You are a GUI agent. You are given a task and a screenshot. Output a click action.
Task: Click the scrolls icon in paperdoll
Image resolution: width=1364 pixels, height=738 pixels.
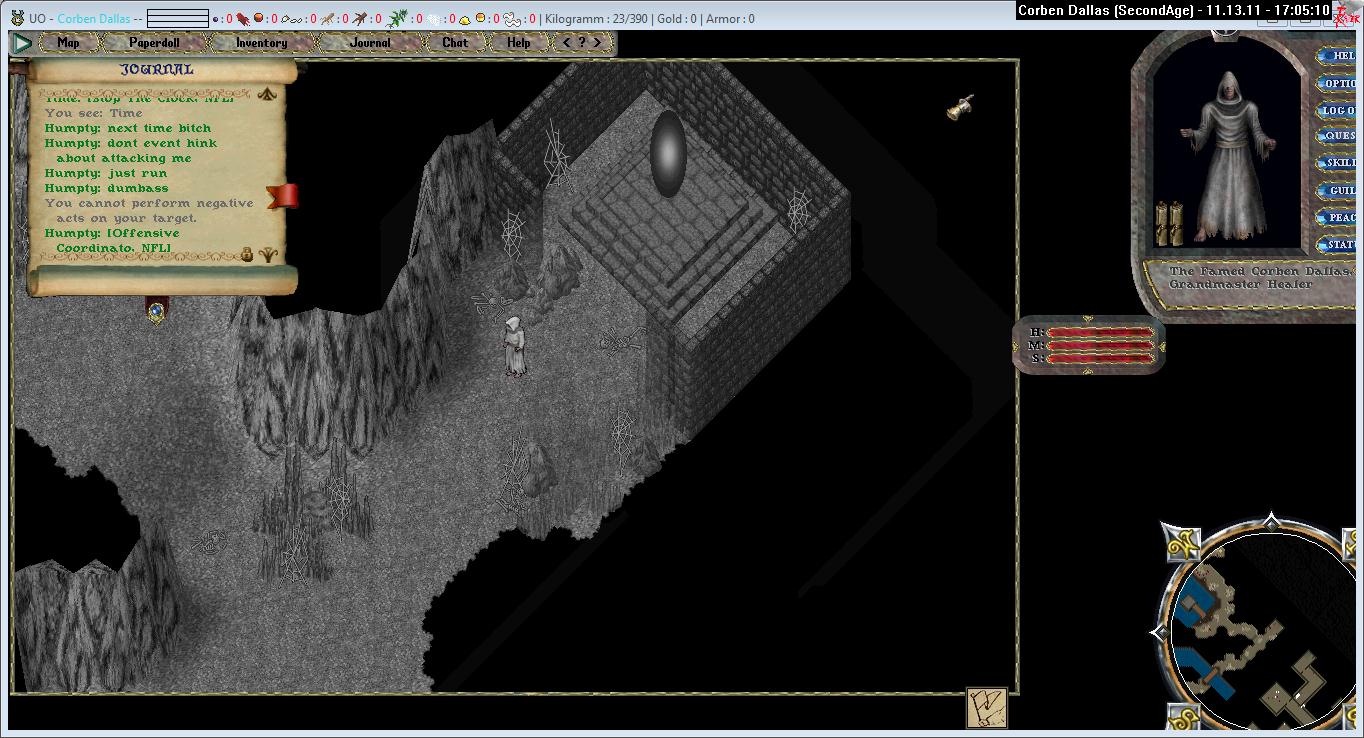(x=1168, y=223)
